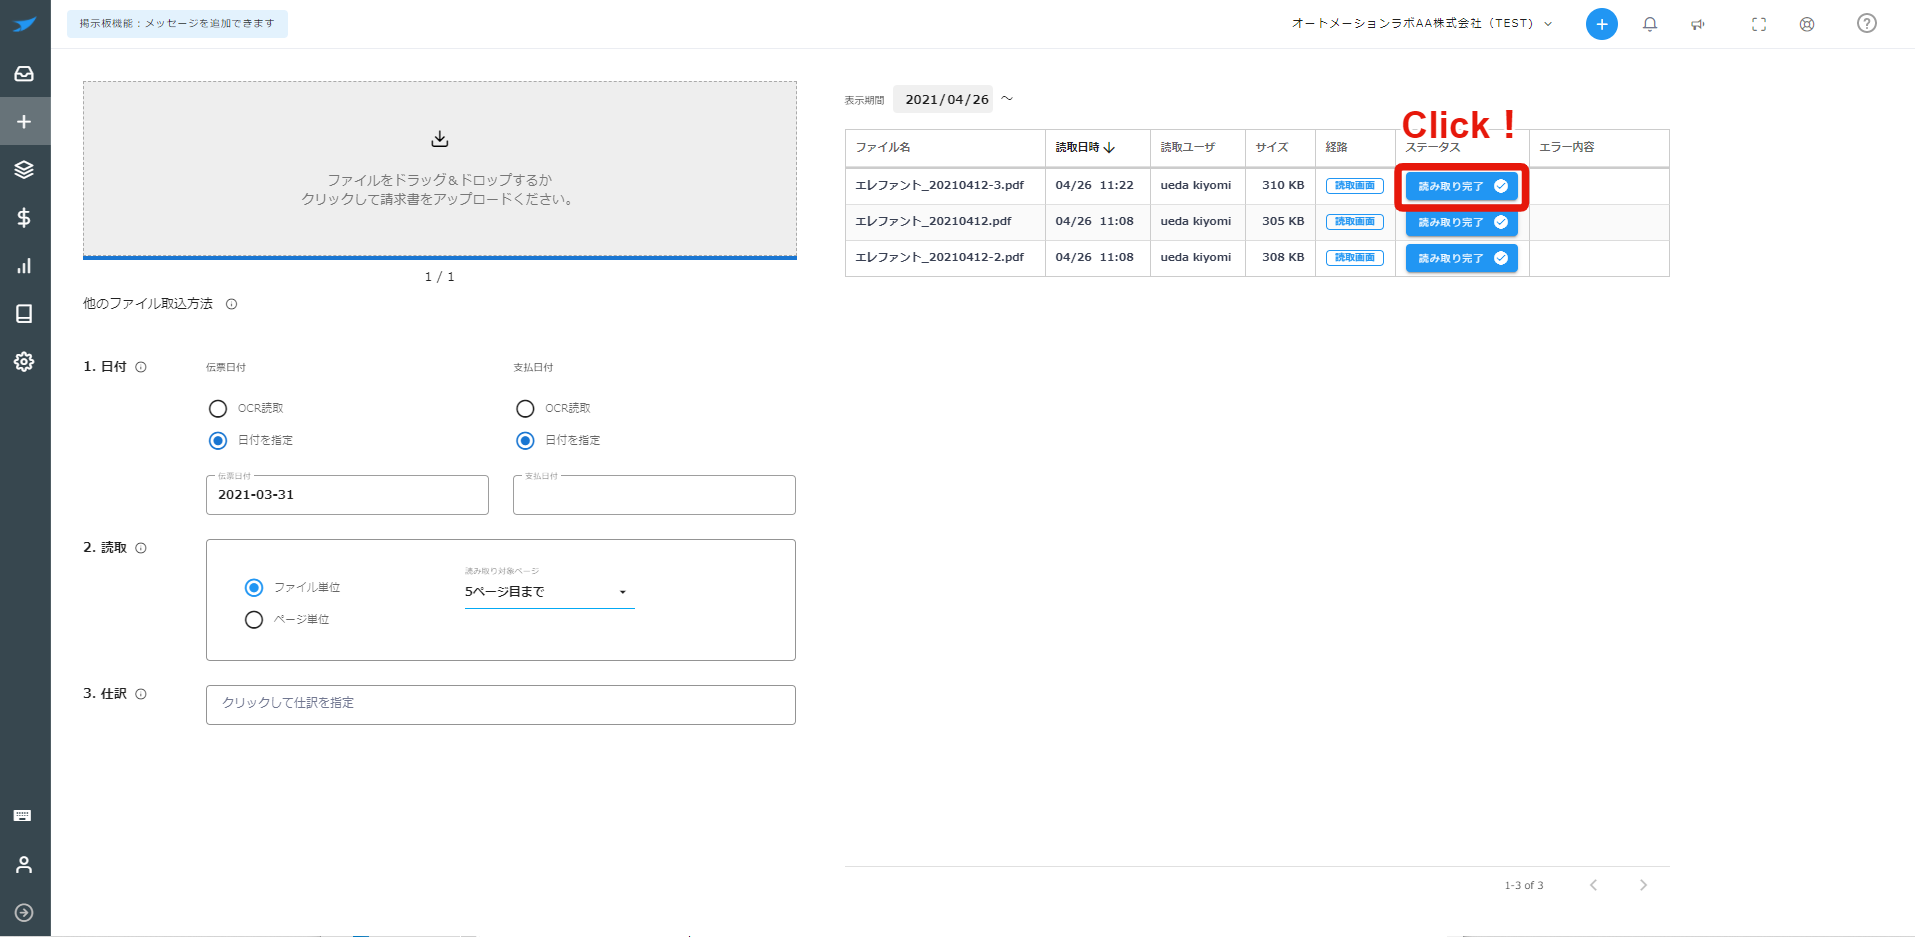Go to next page of the file list
The width and height of the screenshot is (1915, 937).
pyautogui.click(x=1643, y=885)
